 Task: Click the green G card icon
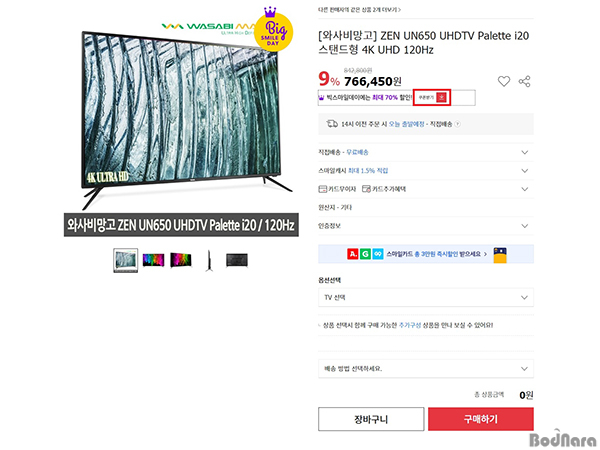coord(365,254)
